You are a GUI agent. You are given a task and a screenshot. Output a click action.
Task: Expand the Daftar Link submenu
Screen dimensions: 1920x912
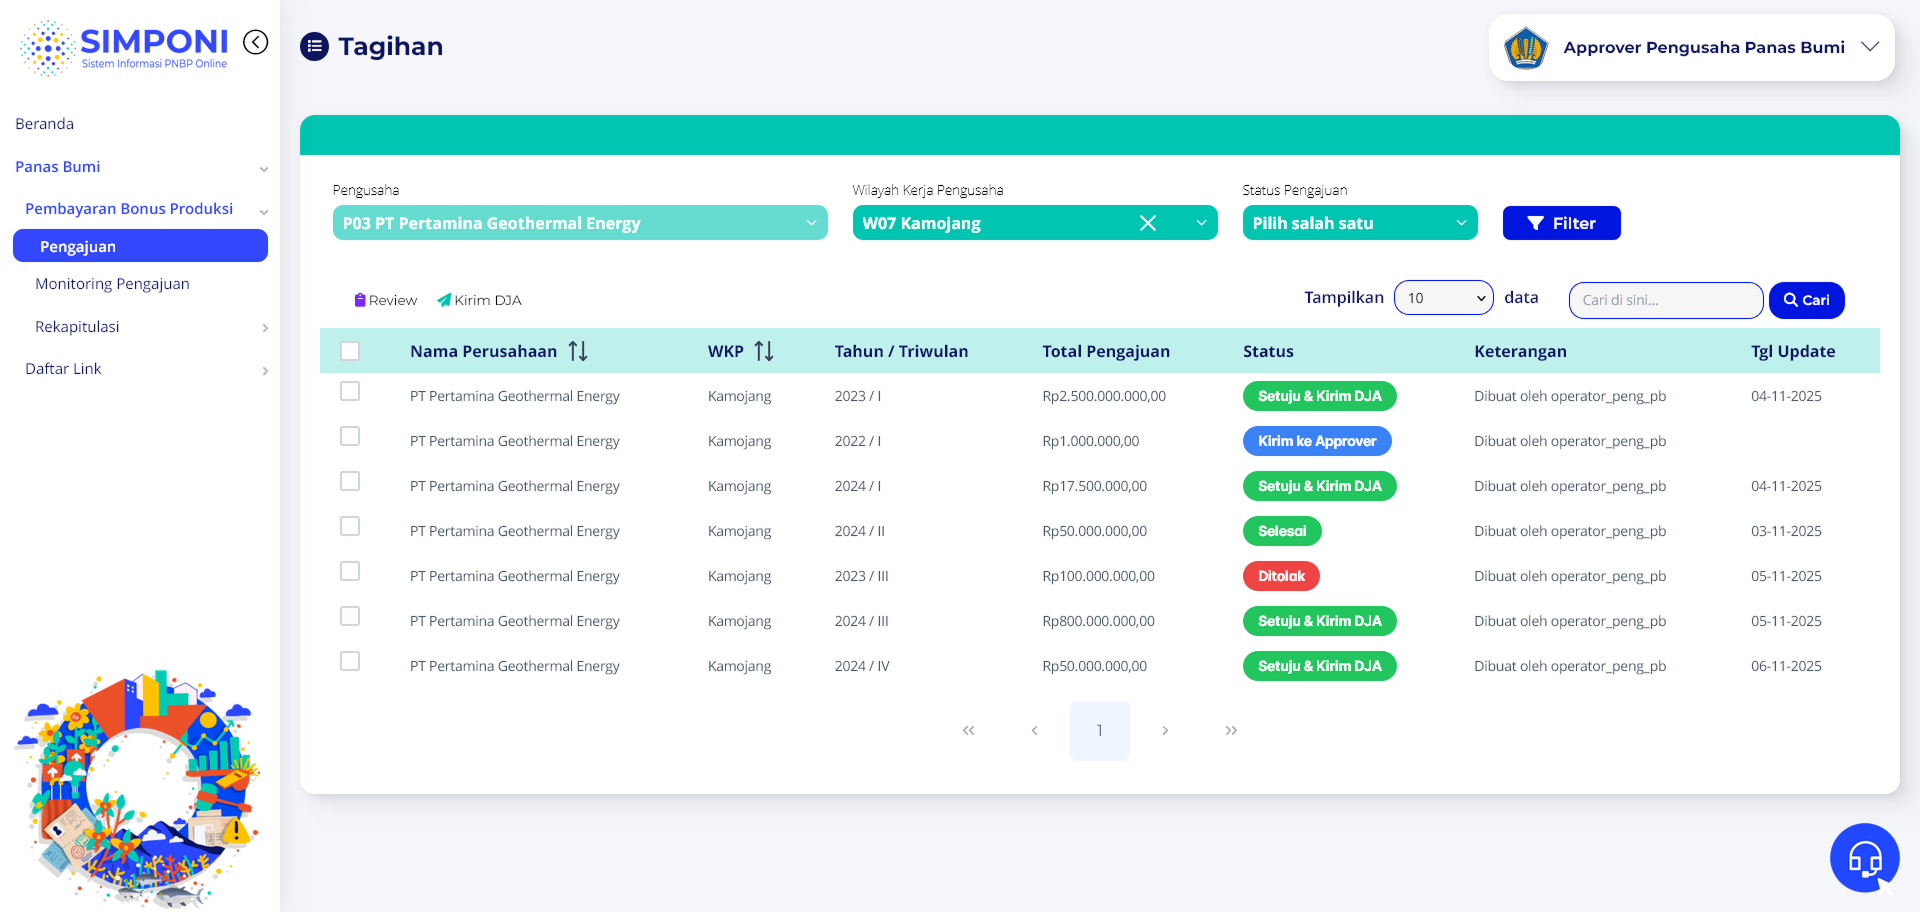[265, 371]
